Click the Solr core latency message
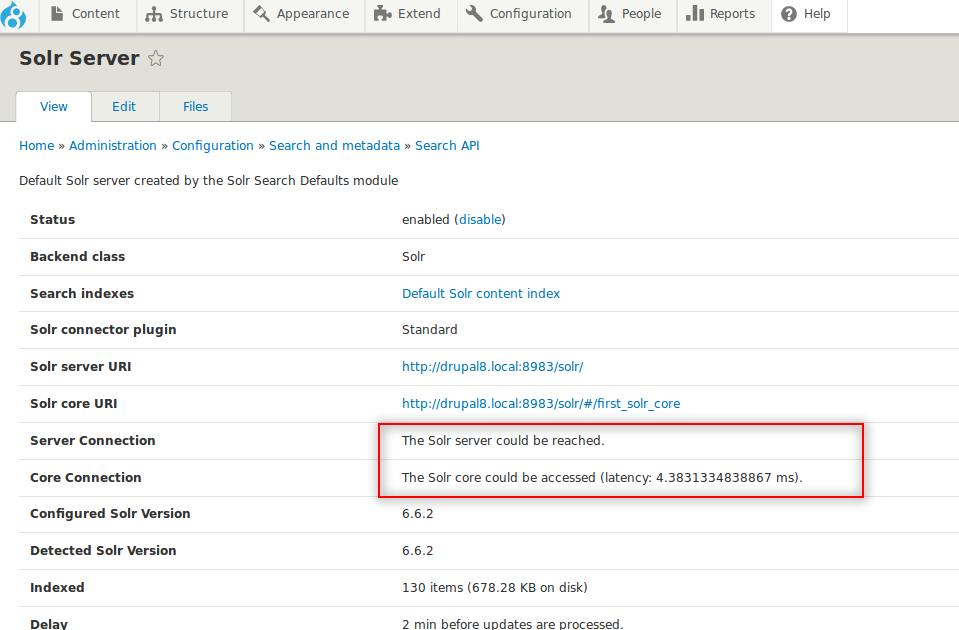 coord(602,478)
